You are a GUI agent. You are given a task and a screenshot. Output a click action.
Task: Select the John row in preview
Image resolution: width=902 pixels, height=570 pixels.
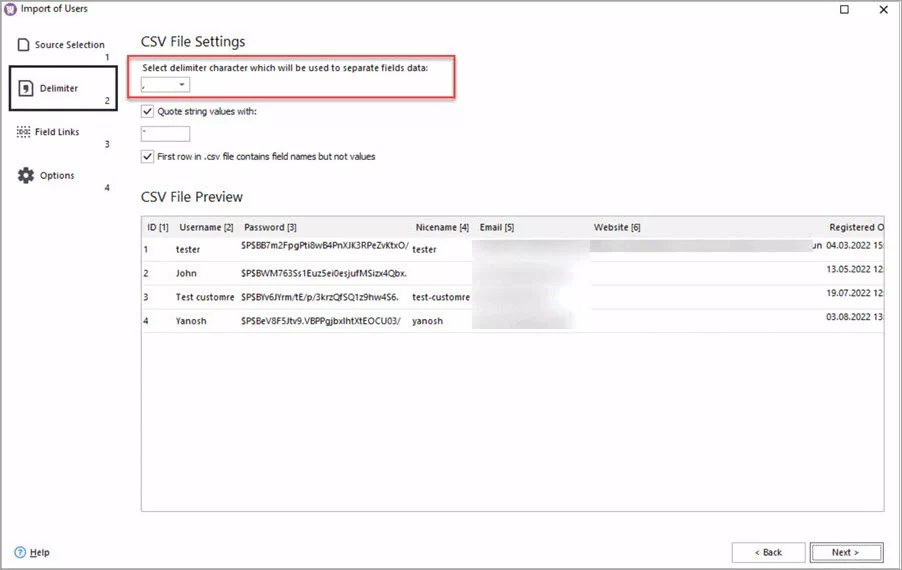point(186,273)
